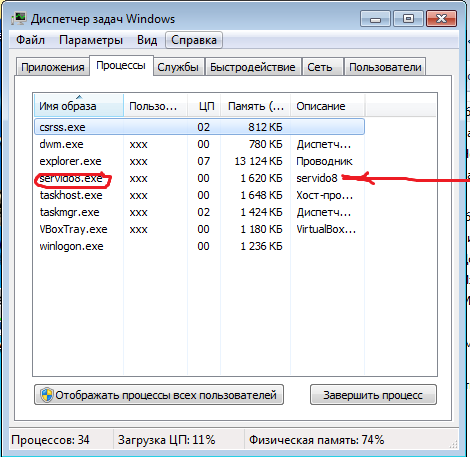This screenshot has height=457, width=470.
Task: Maximize the Task Manager window
Action: (x=408, y=18)
